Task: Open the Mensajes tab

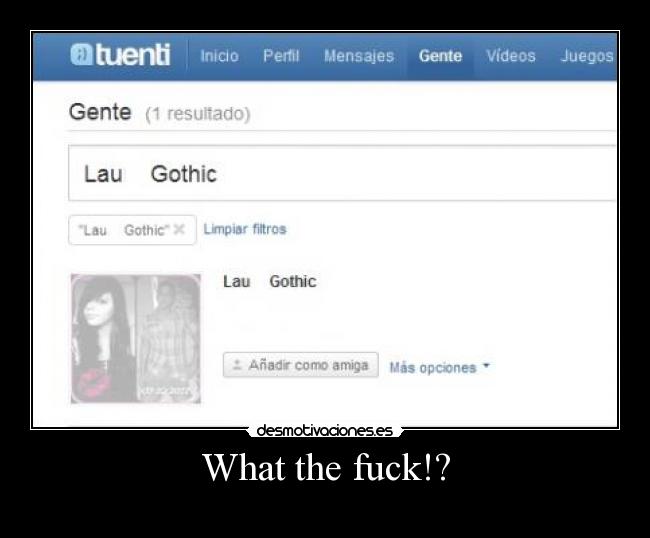Action: (359, 56)
